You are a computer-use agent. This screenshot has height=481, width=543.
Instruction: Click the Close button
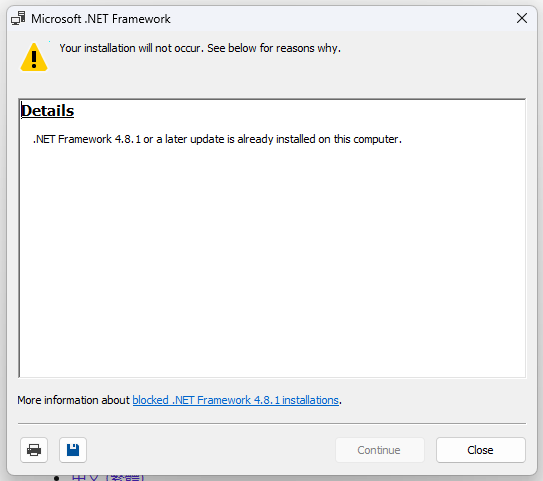coord(481,450)
